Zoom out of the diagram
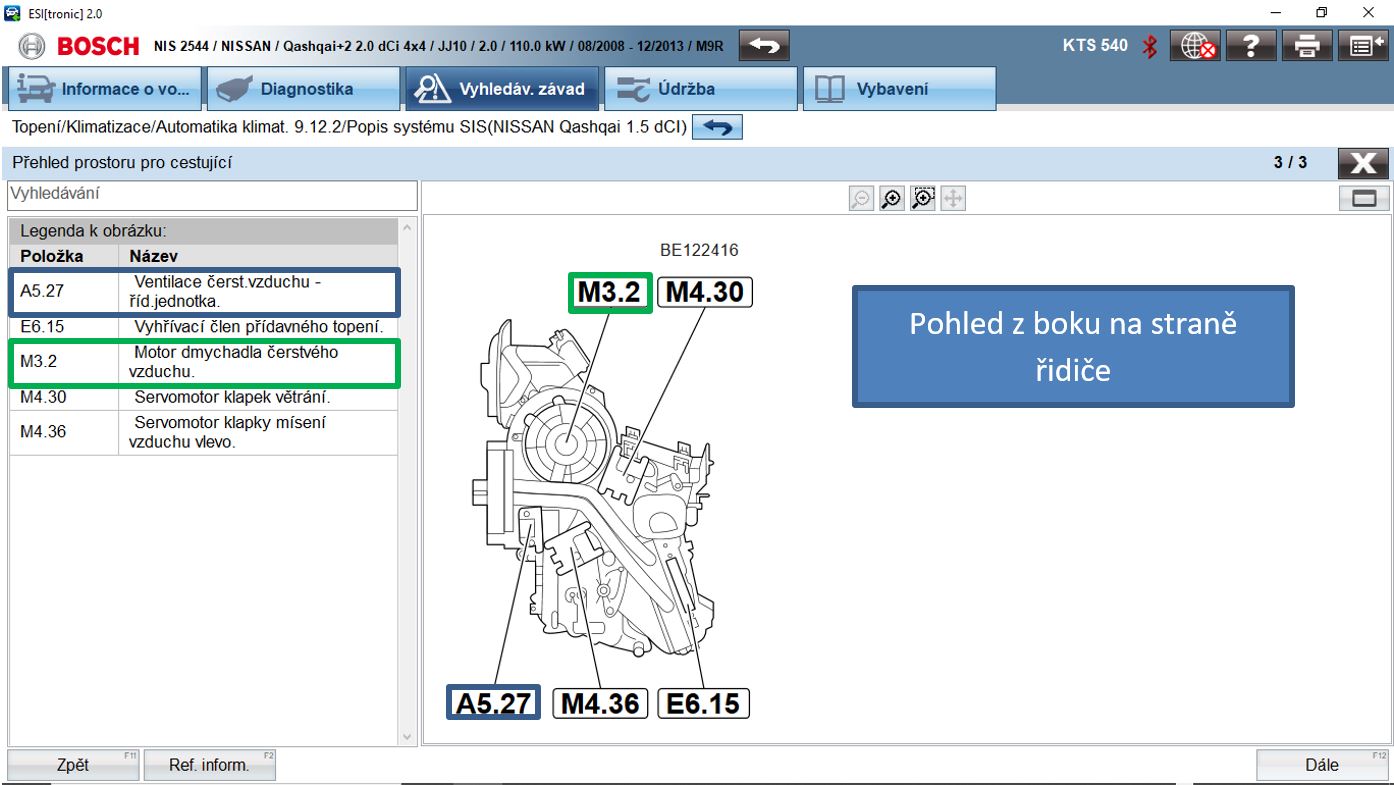The height and width of the screenshot is (785, 1394). [860, 199]
